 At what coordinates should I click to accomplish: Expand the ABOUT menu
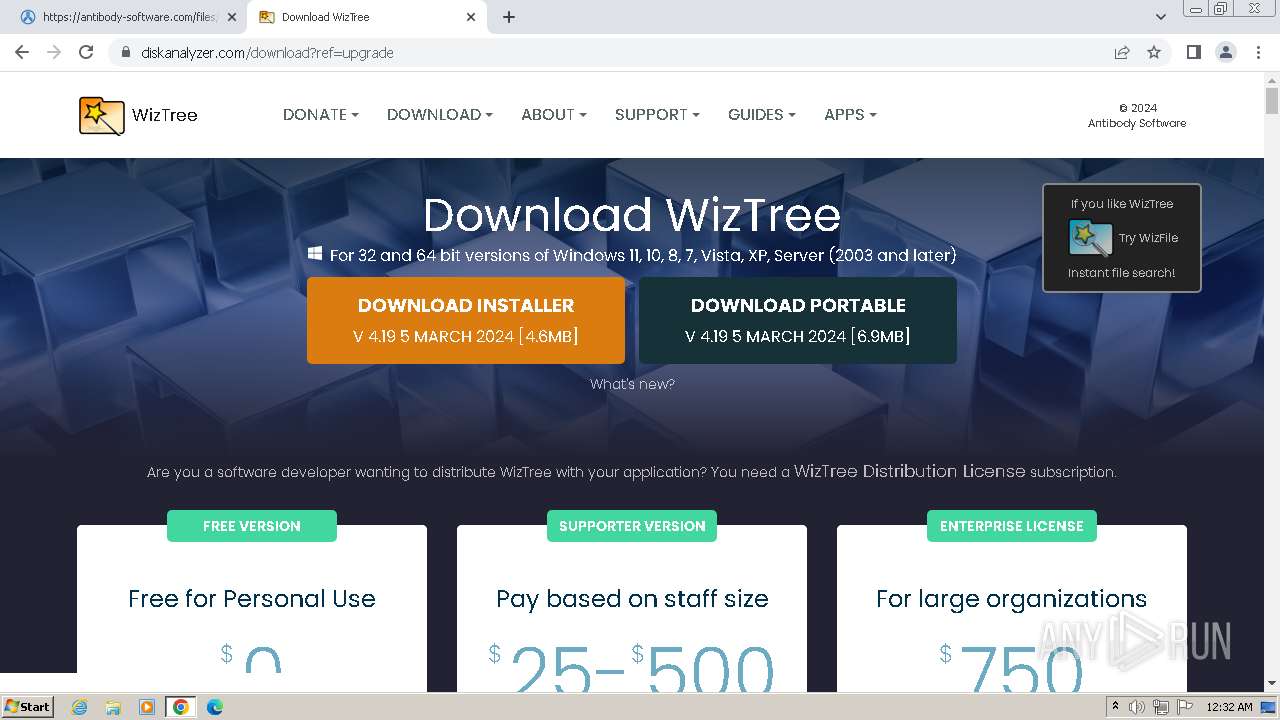(553, 115)
